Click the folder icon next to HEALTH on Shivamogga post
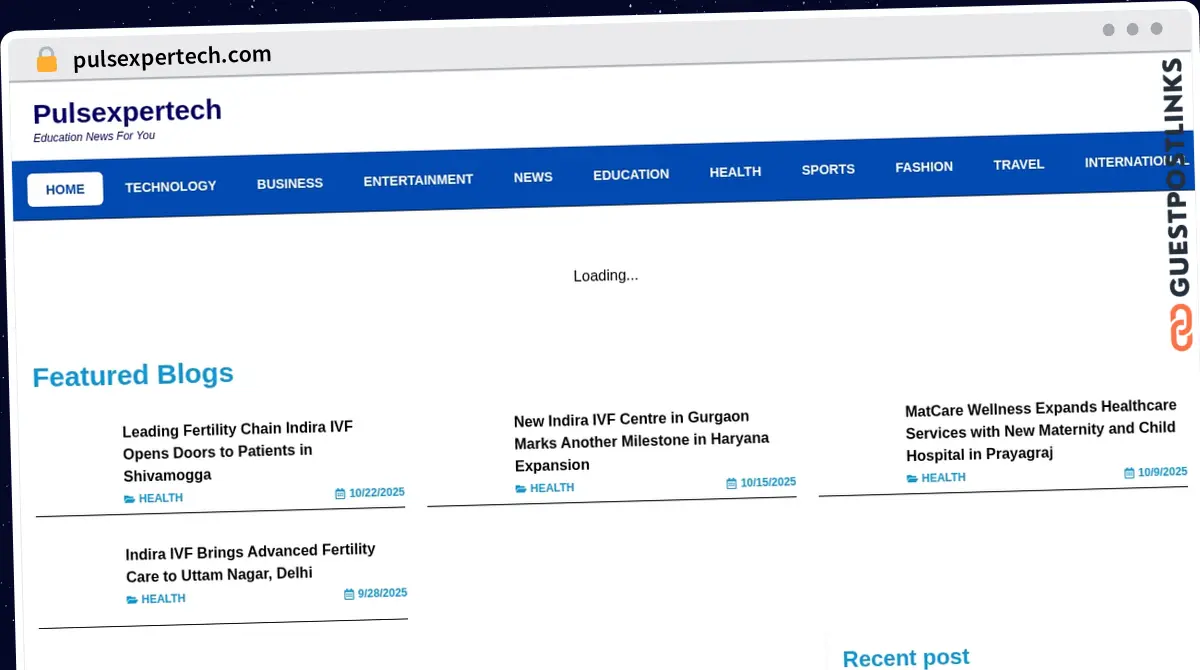The image size is (1200, 670). click(x=128, y=498)
